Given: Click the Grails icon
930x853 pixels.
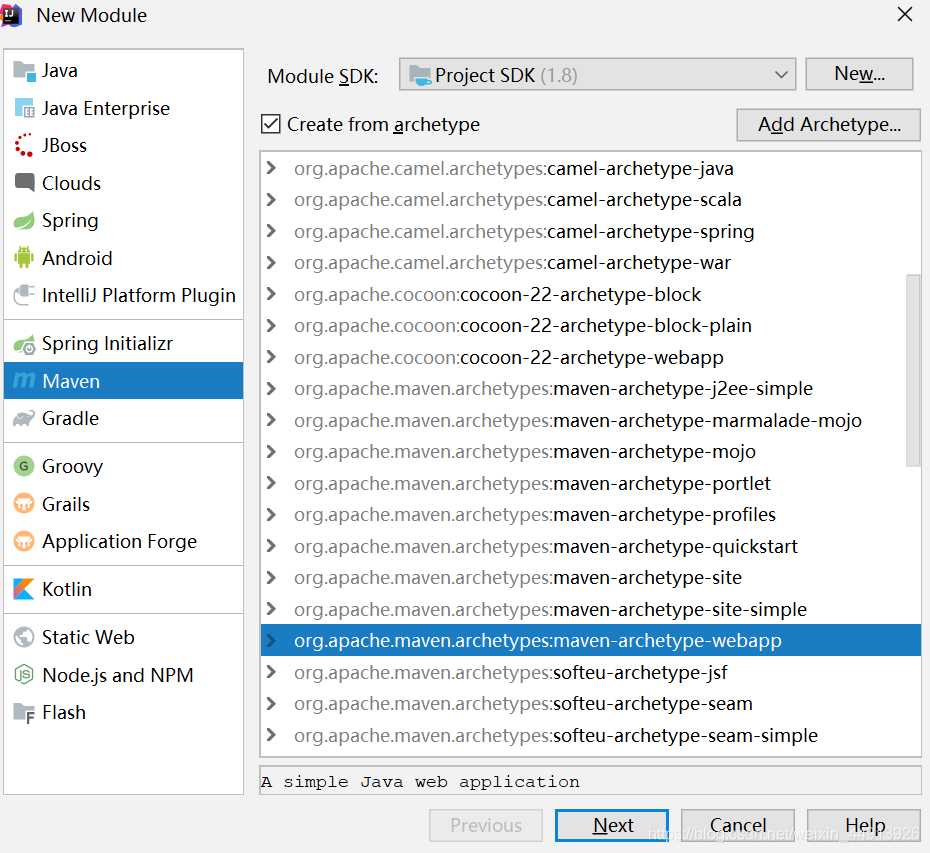Looking at the screenshot, I should [x=24, y=505].
